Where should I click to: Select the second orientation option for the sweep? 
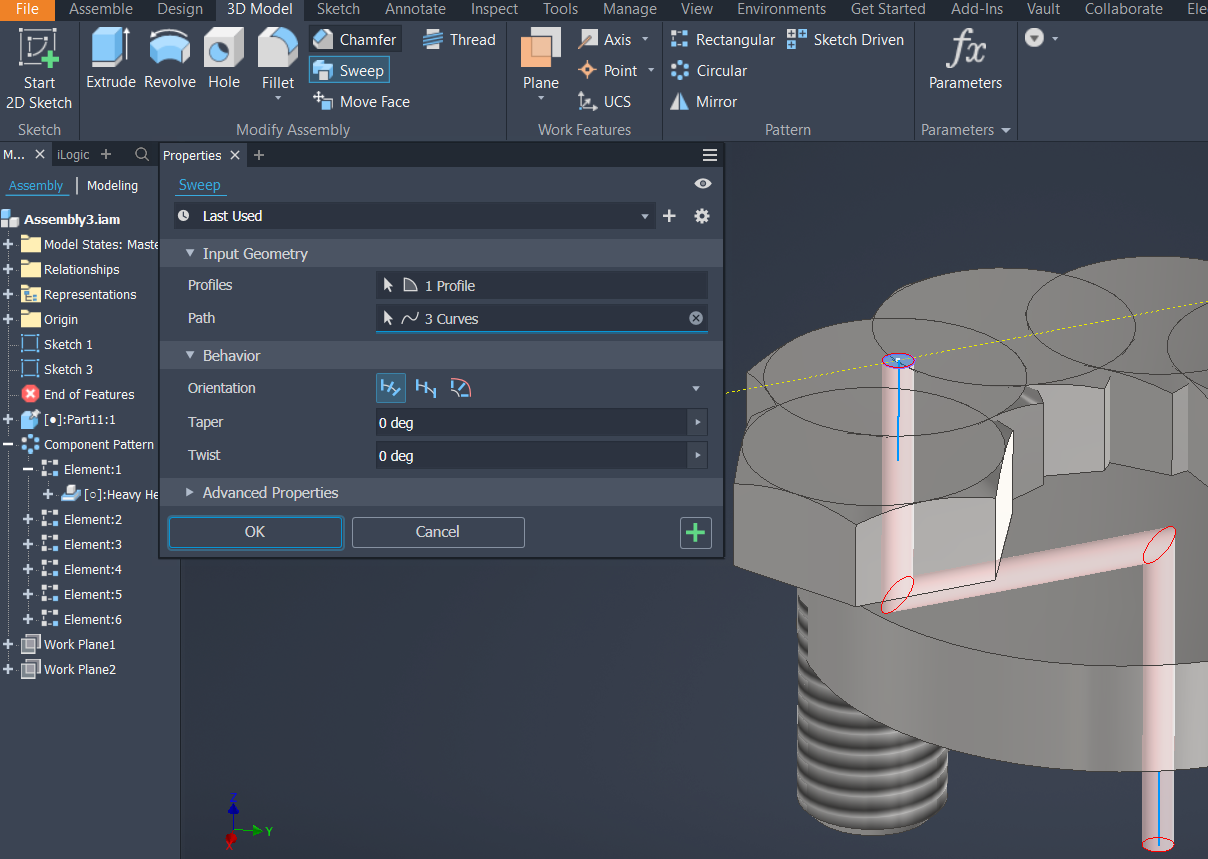coord(425,388)
